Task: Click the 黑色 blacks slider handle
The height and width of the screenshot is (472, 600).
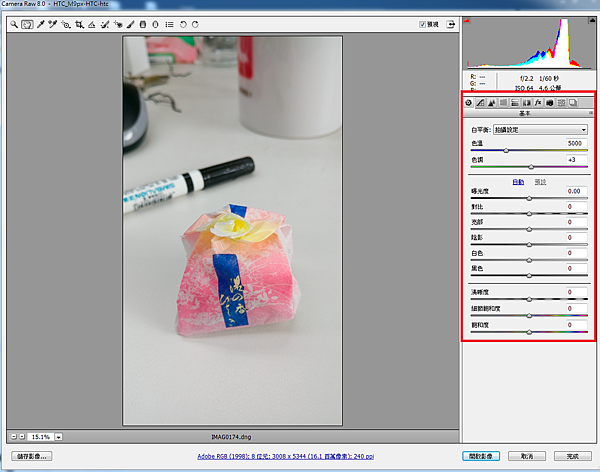Action: coord(529,276)
